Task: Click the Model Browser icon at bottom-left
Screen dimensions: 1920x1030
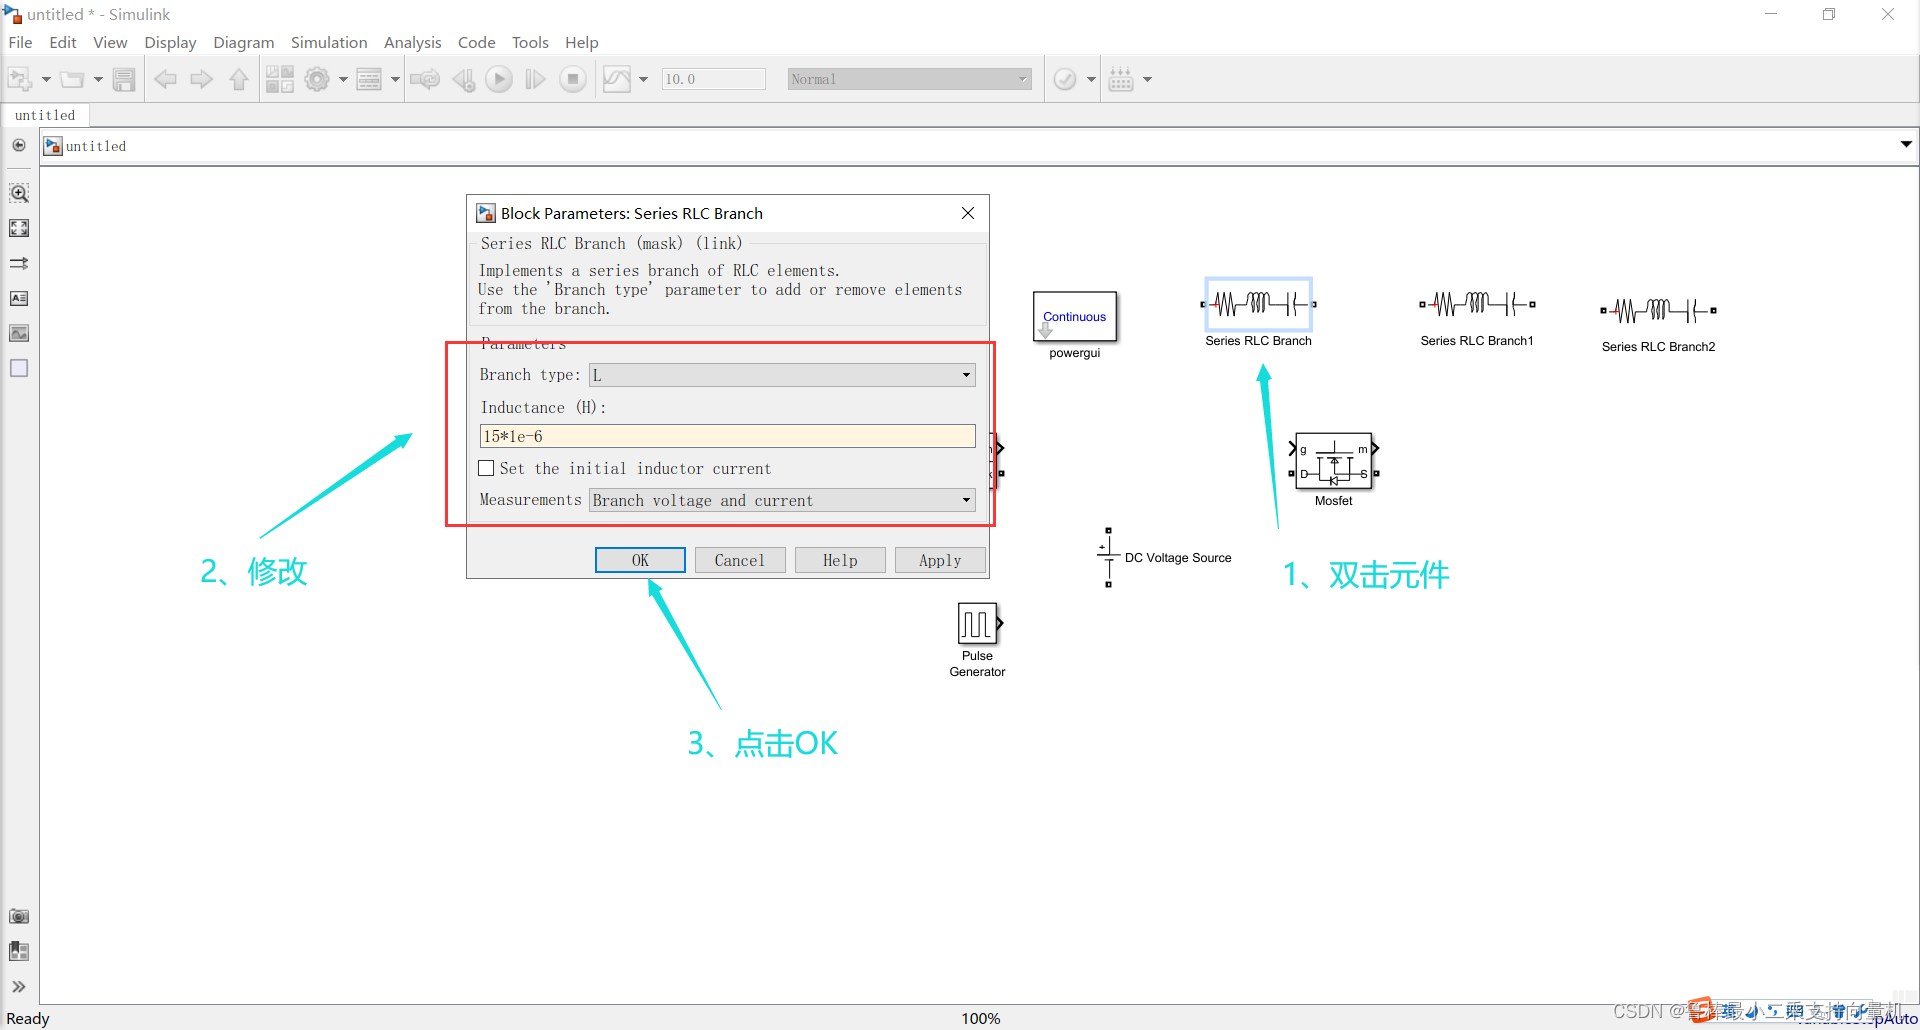Action: (19, 951)
